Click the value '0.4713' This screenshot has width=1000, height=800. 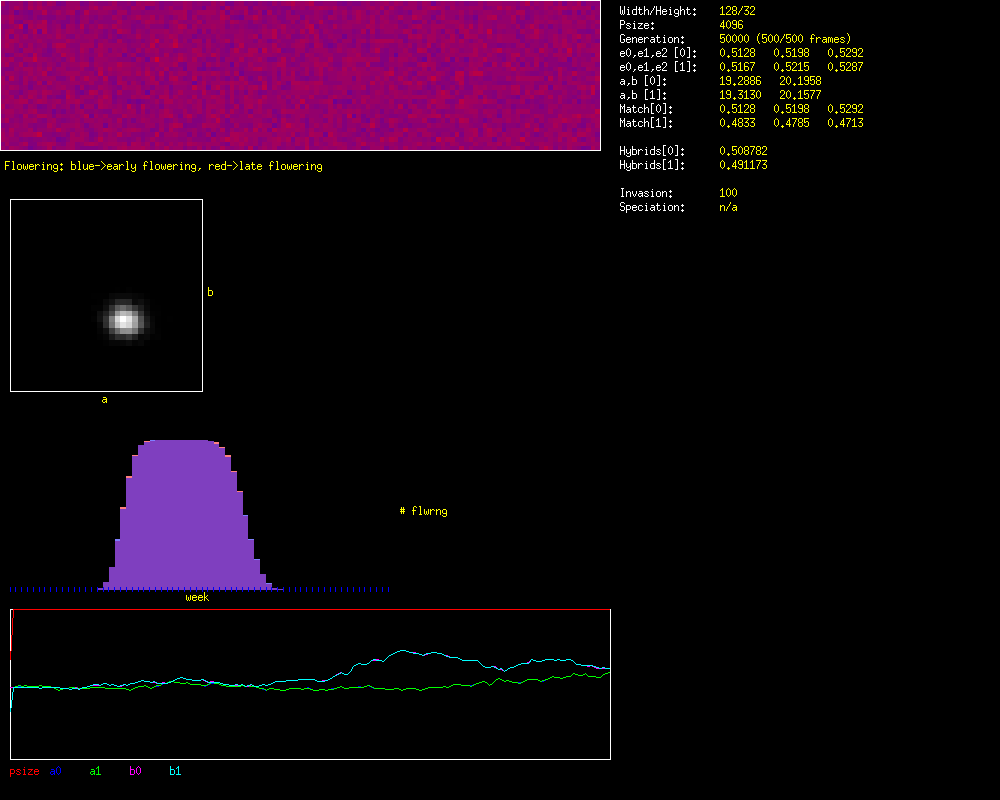(846, 124)
